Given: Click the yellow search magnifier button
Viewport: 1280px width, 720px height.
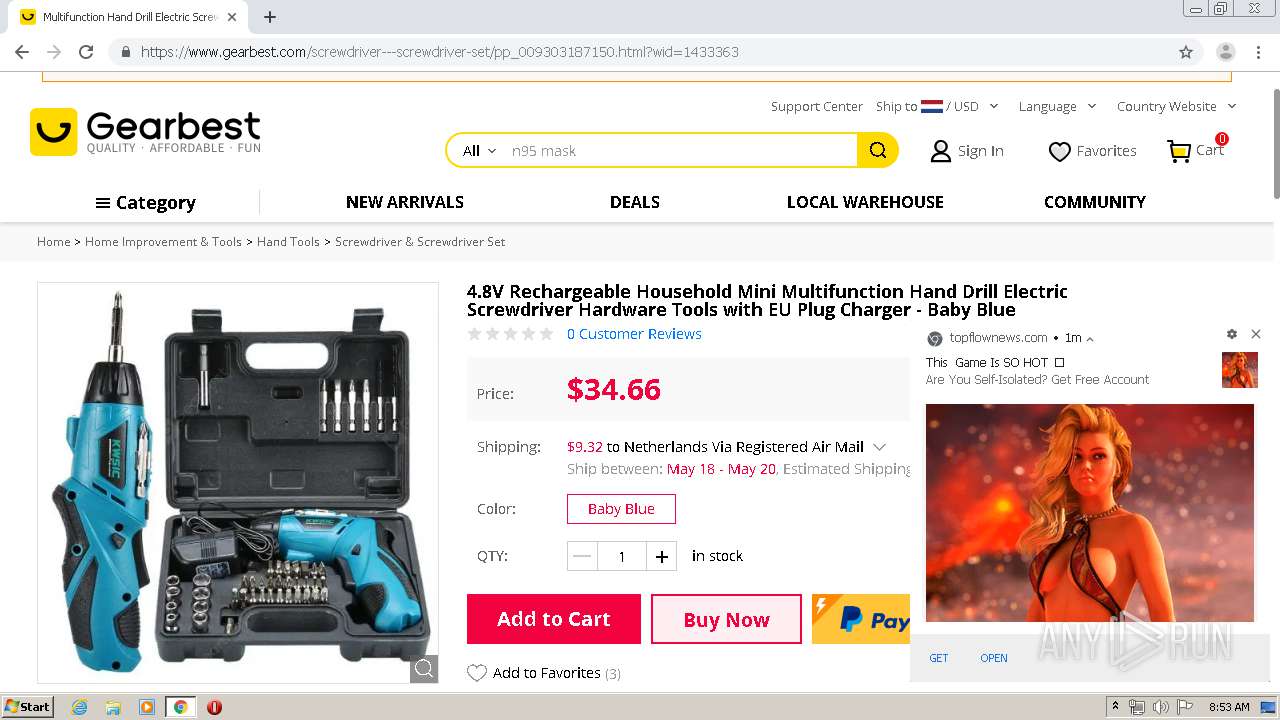Looking at the screenshot, I should [877, 151].
